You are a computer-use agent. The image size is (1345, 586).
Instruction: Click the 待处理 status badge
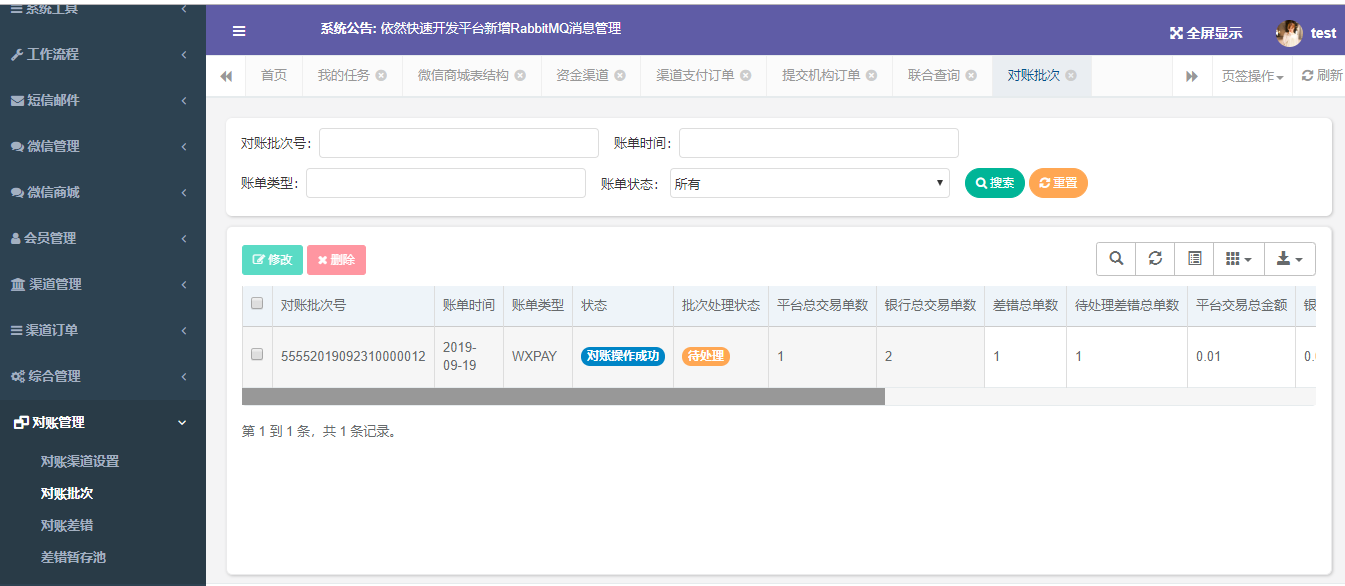706,356
